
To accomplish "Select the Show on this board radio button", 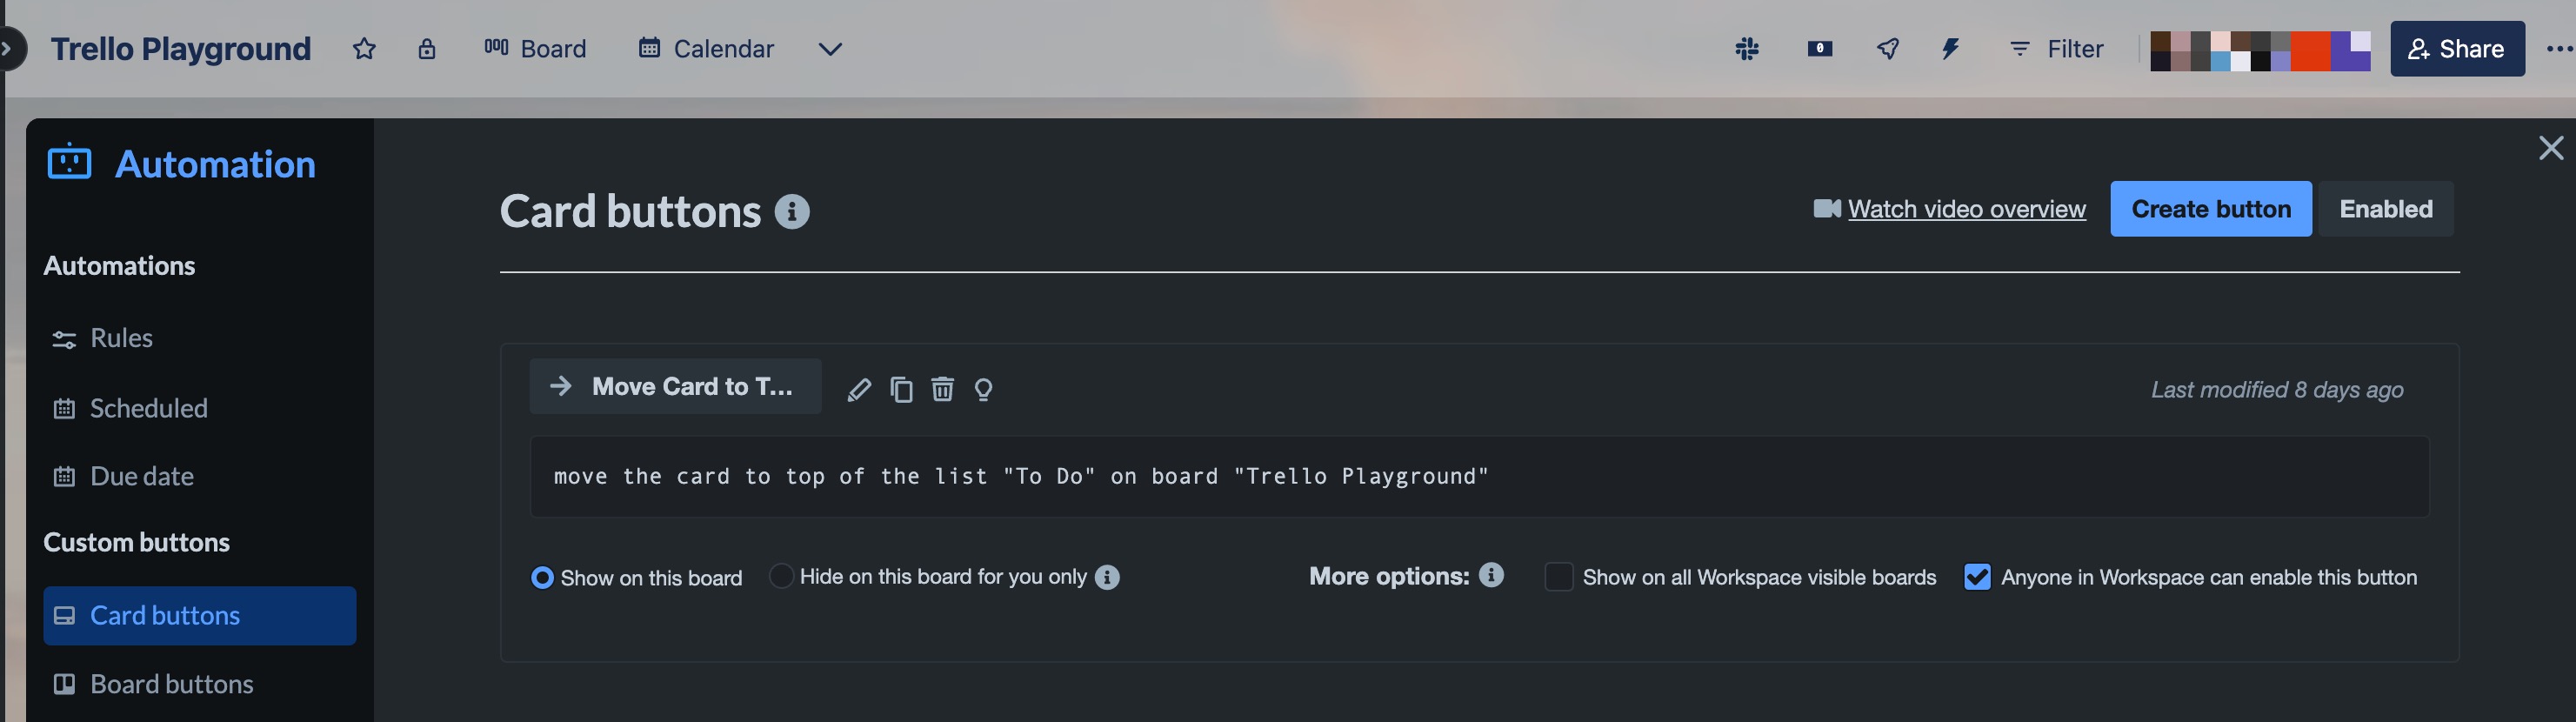I will [541, 577].
